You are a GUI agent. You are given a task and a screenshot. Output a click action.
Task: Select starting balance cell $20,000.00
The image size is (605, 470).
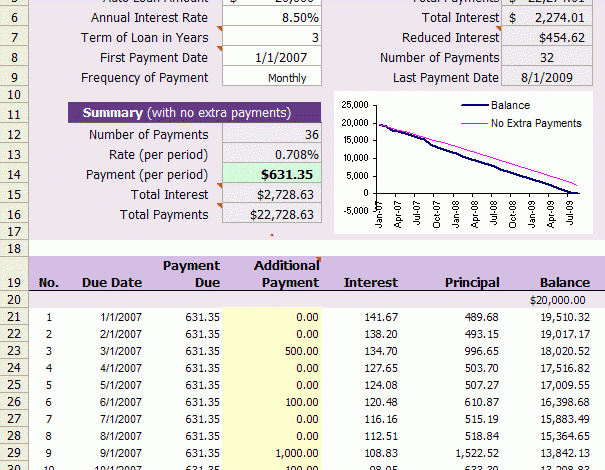pos(557,300)
